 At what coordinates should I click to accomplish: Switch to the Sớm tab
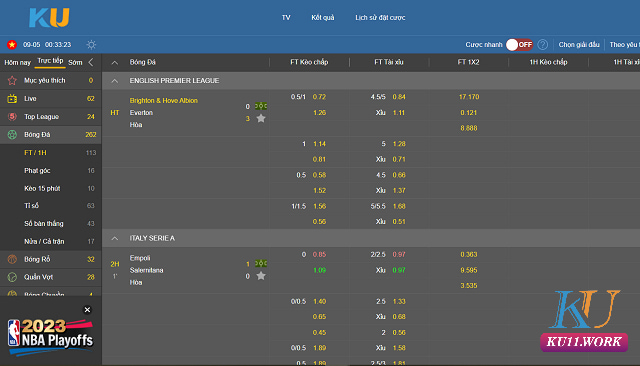75,62
